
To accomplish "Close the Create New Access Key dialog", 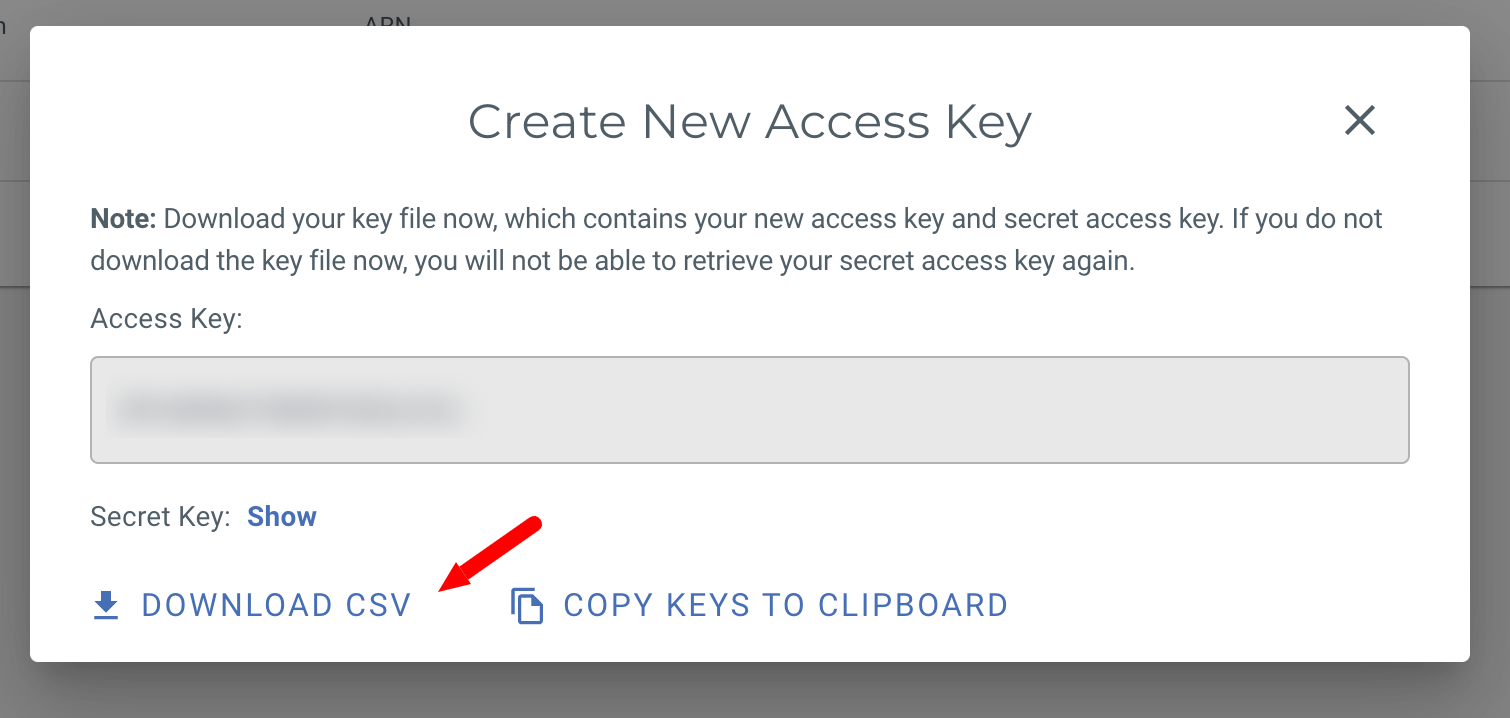I will click(x=1360, y=121).
